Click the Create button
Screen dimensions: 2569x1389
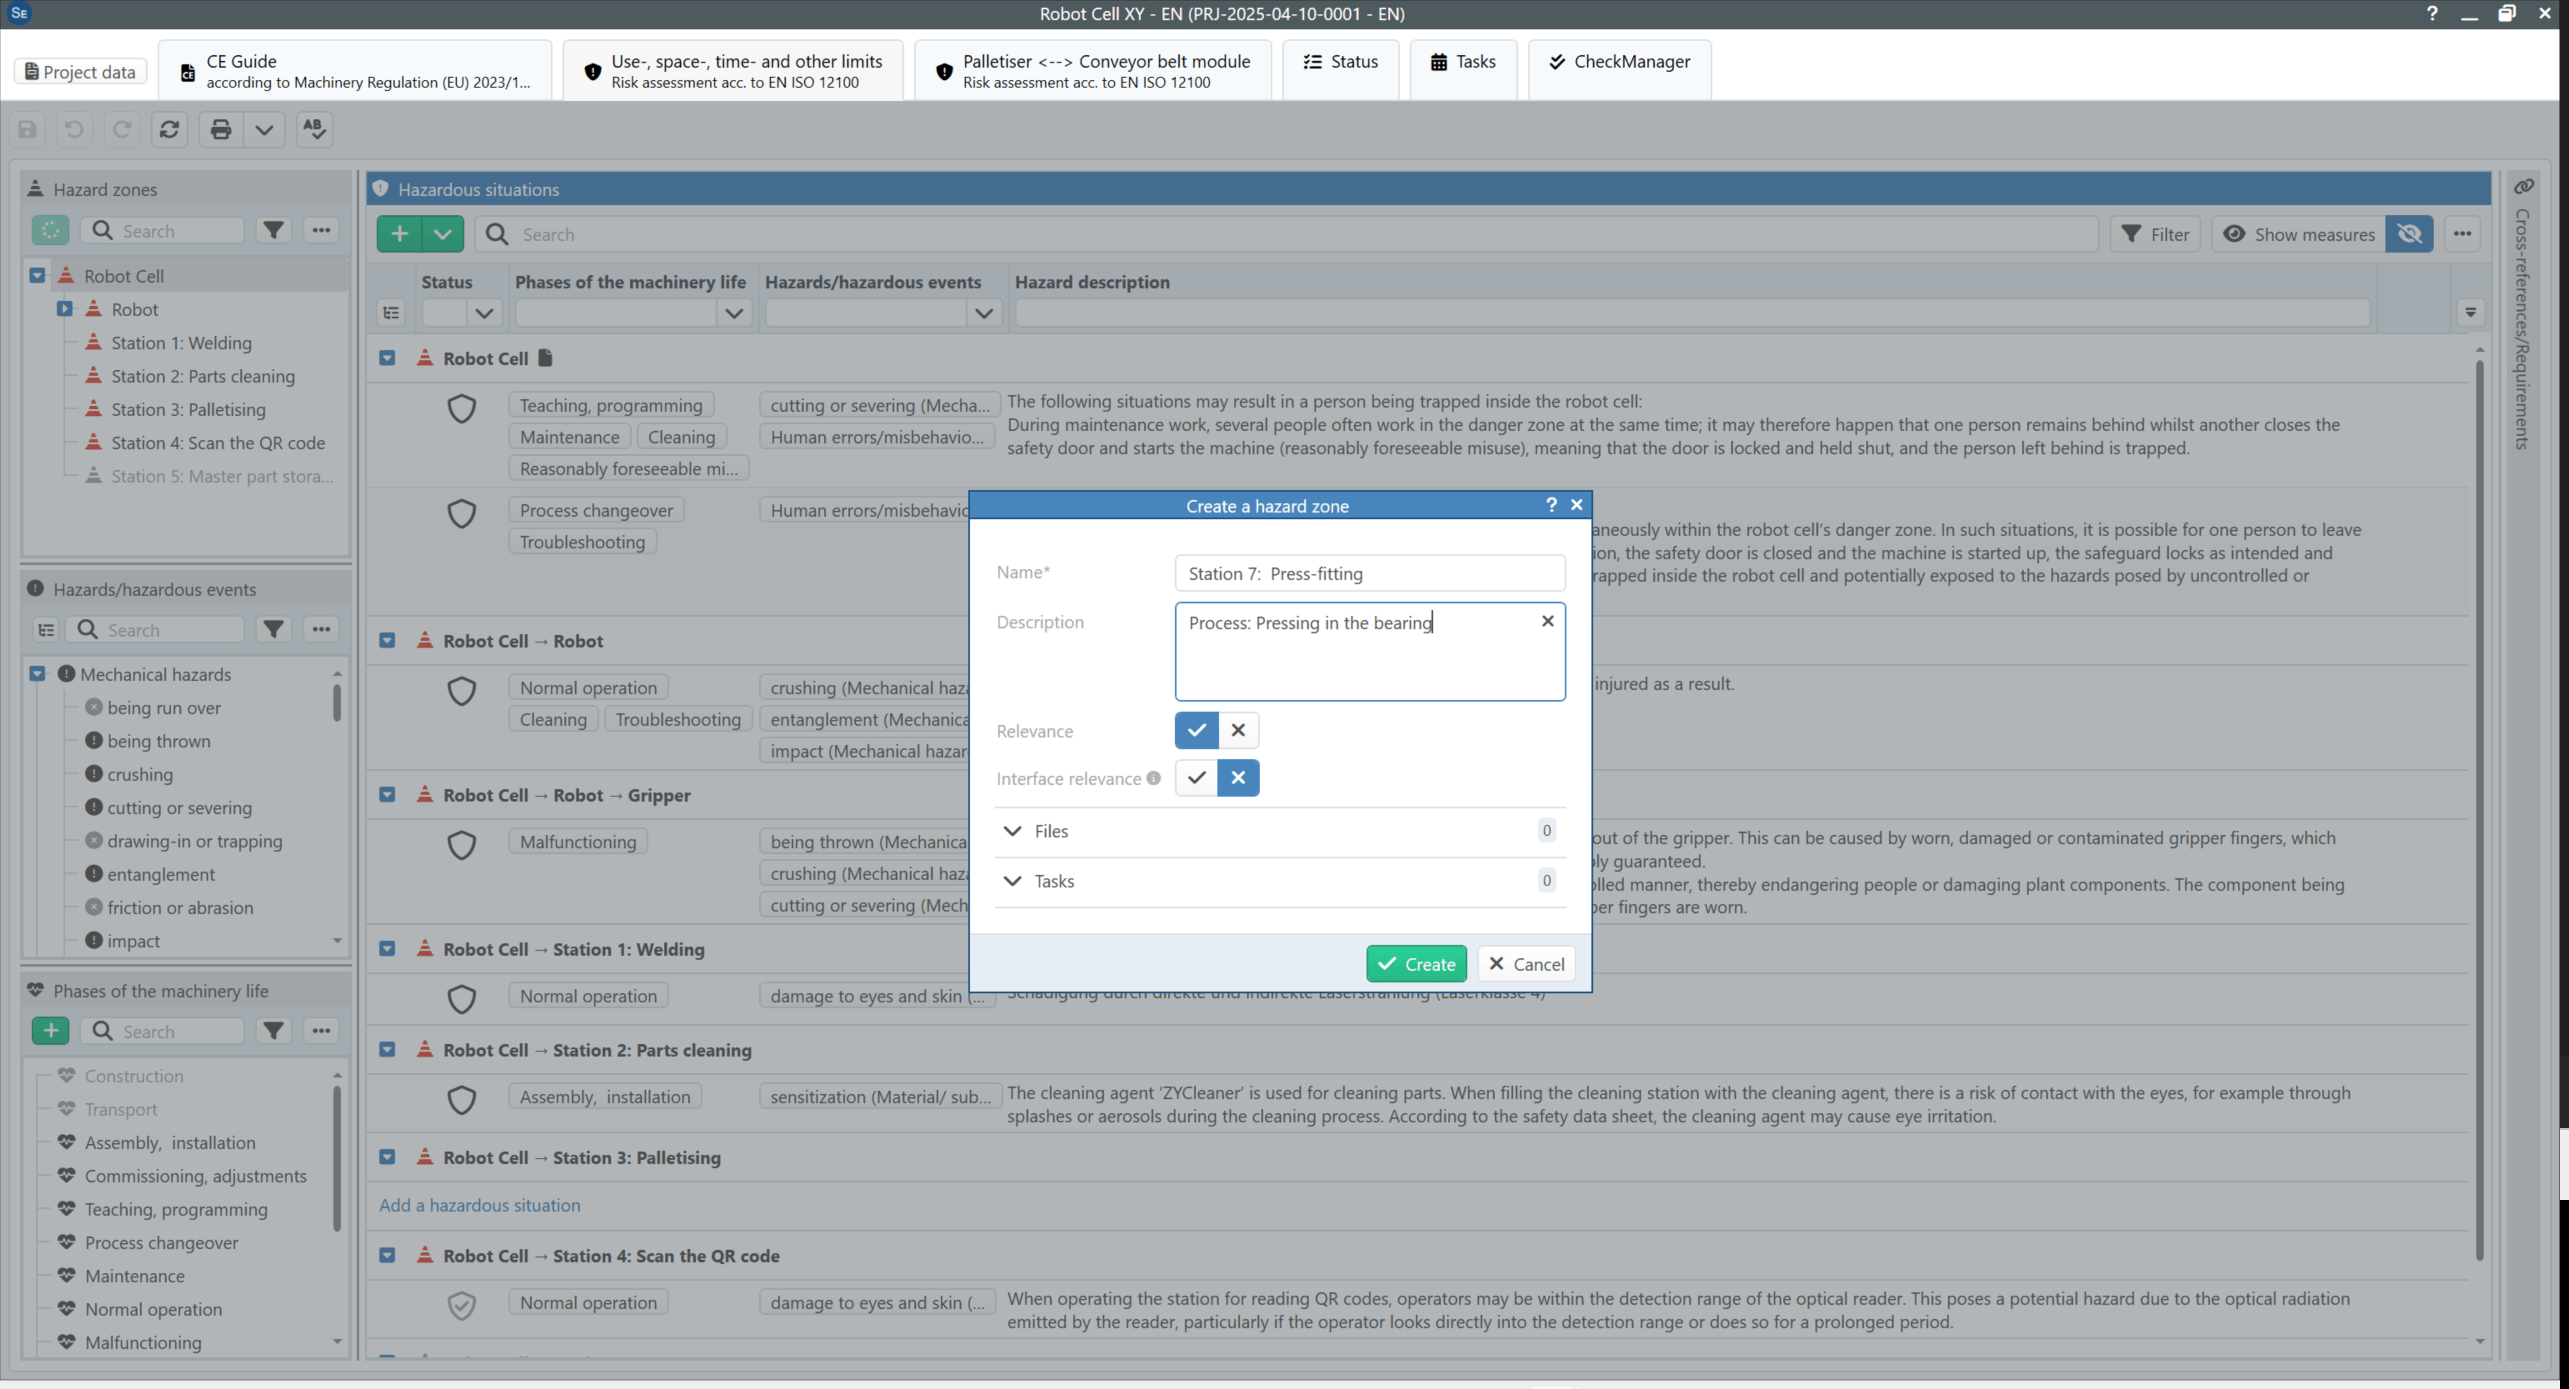click(1416, 964)
